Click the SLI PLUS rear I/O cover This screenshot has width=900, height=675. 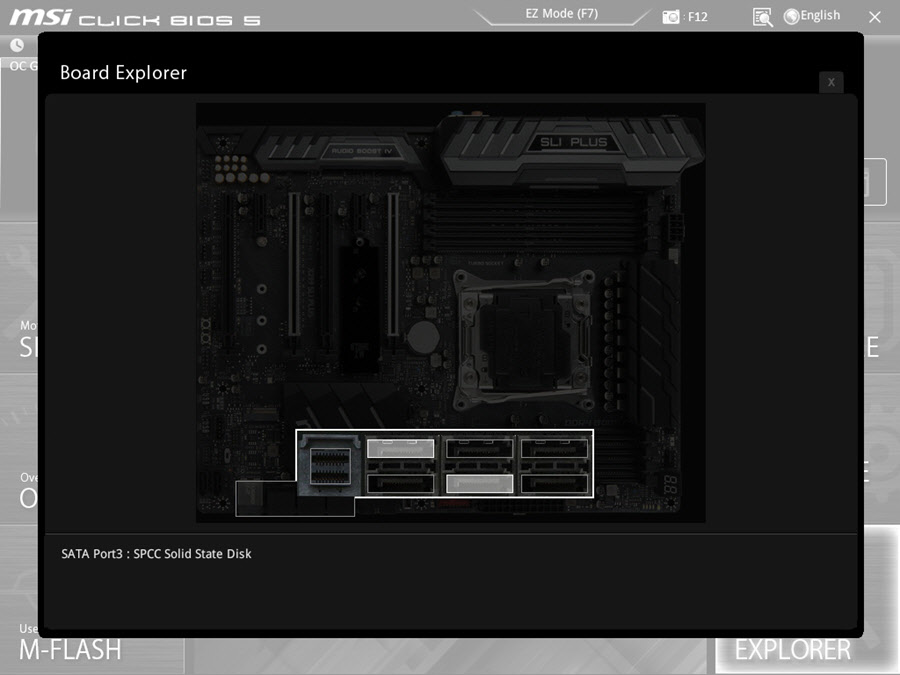tap(573, 145)
